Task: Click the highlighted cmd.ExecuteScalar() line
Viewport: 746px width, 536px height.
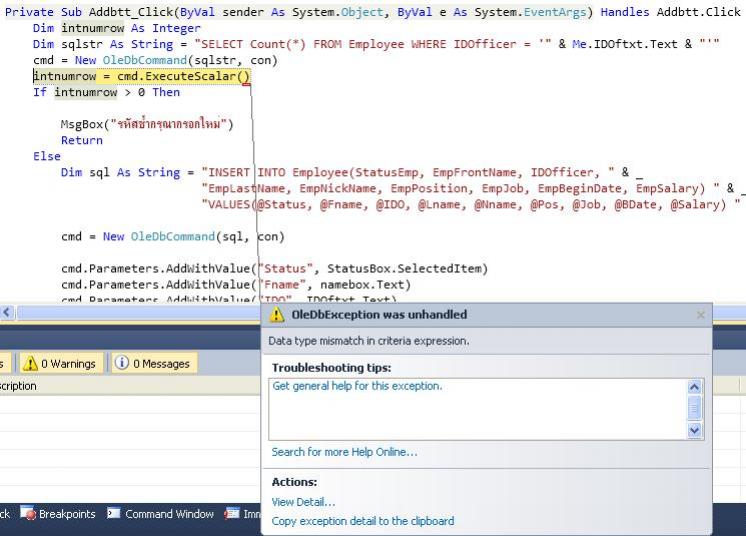Action: (141, 76)
